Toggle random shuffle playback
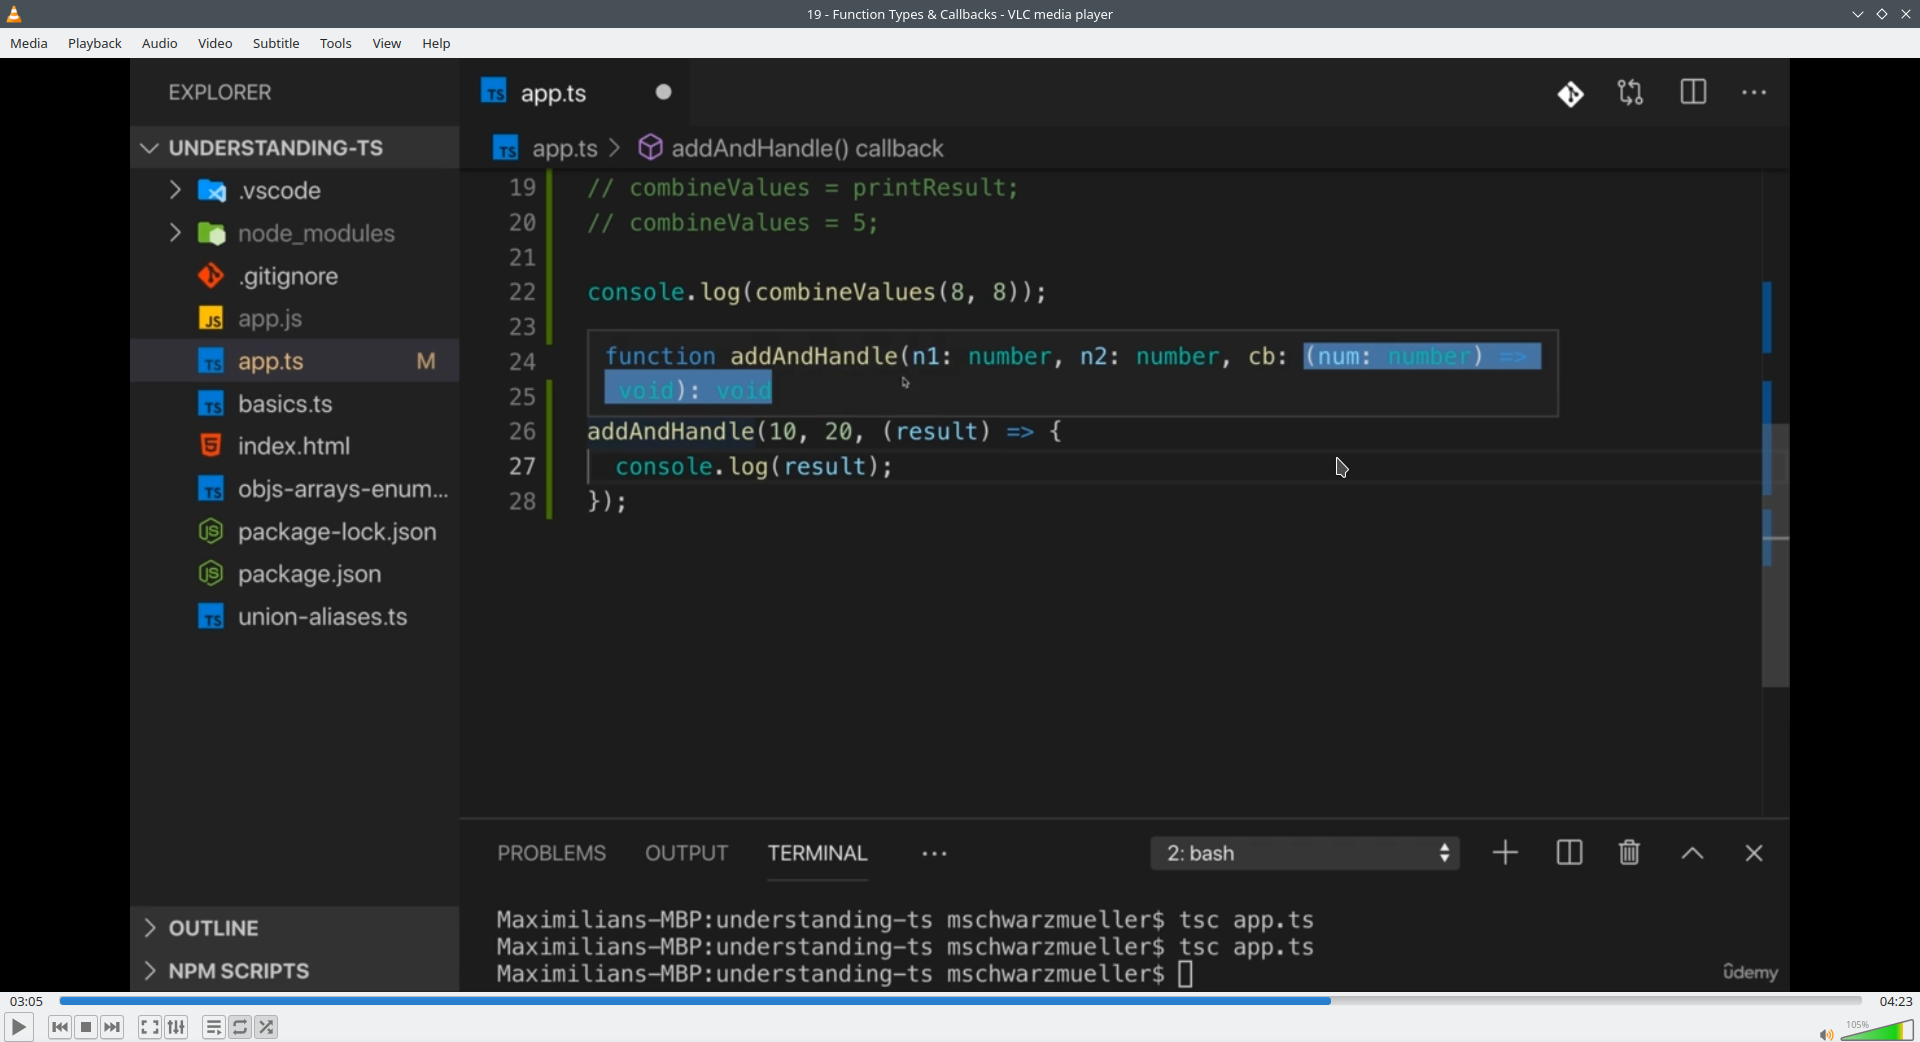 click(x=267, y=1027)
